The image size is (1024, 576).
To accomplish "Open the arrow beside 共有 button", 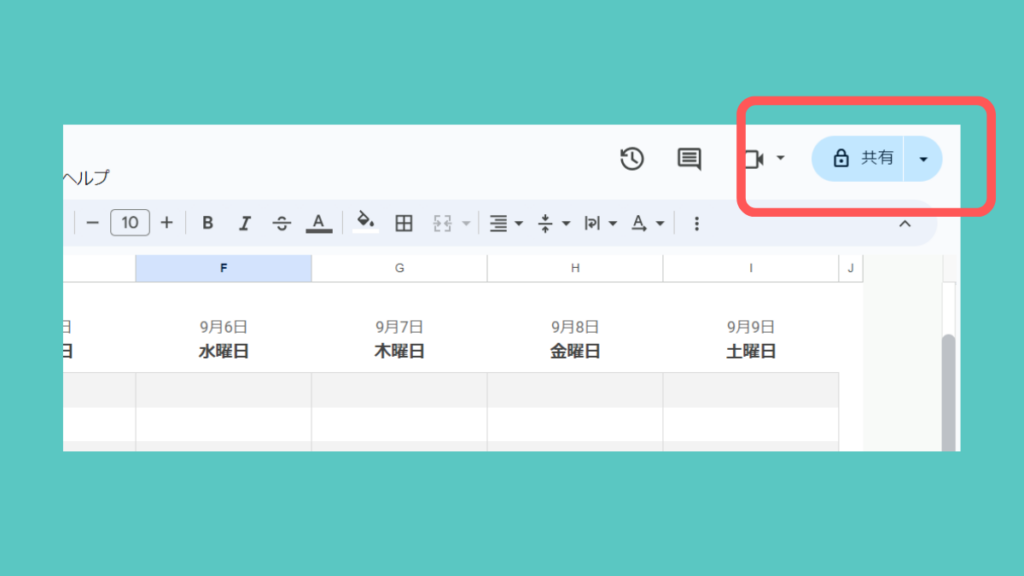I will coord(923,159).
